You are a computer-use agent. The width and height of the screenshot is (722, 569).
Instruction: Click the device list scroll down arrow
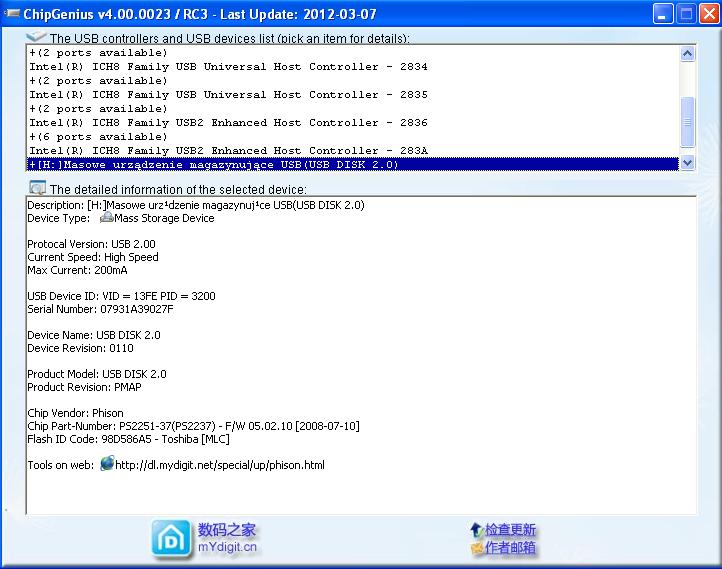click(687, 163)
